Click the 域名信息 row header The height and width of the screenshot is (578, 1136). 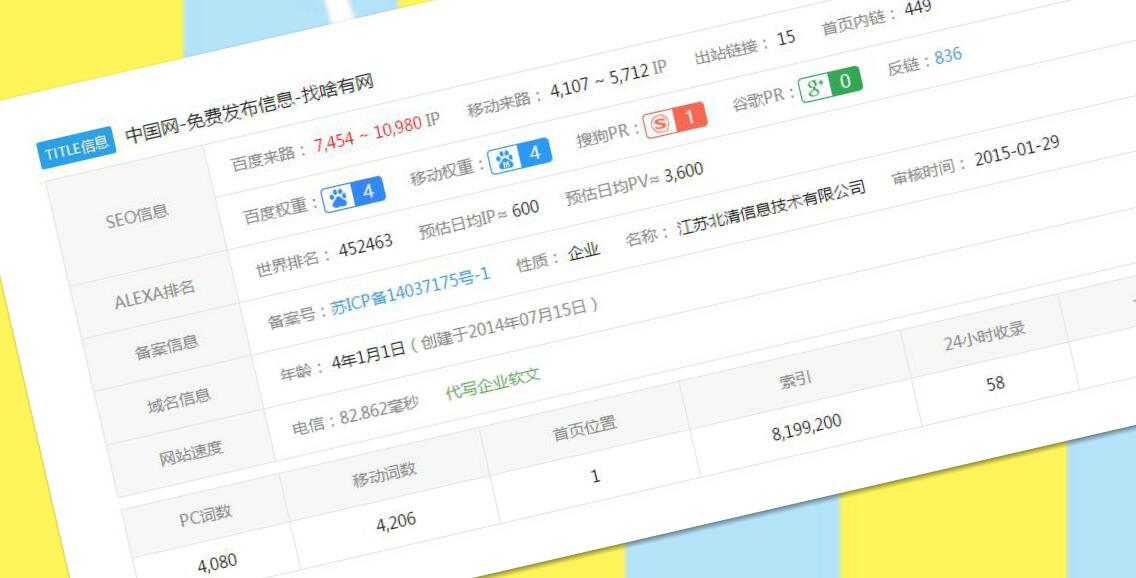(x=179, y=401)
